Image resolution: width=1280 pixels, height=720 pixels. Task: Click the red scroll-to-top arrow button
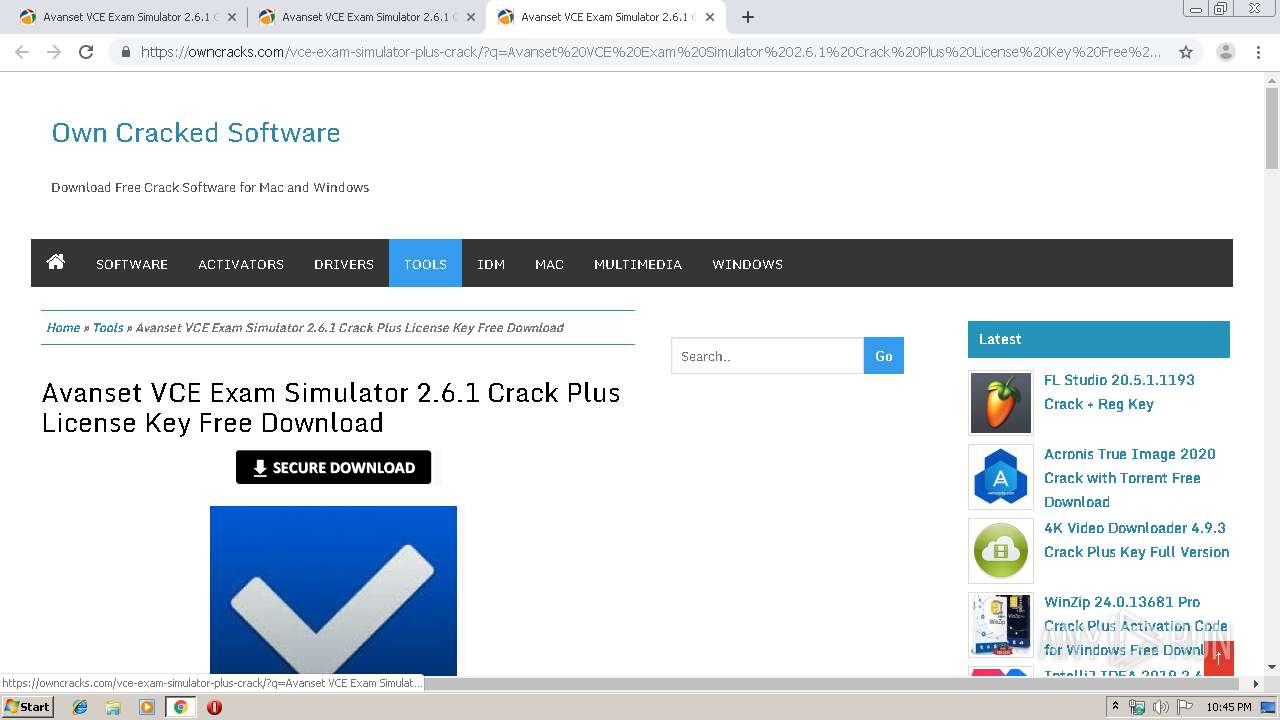(1219, 657)
